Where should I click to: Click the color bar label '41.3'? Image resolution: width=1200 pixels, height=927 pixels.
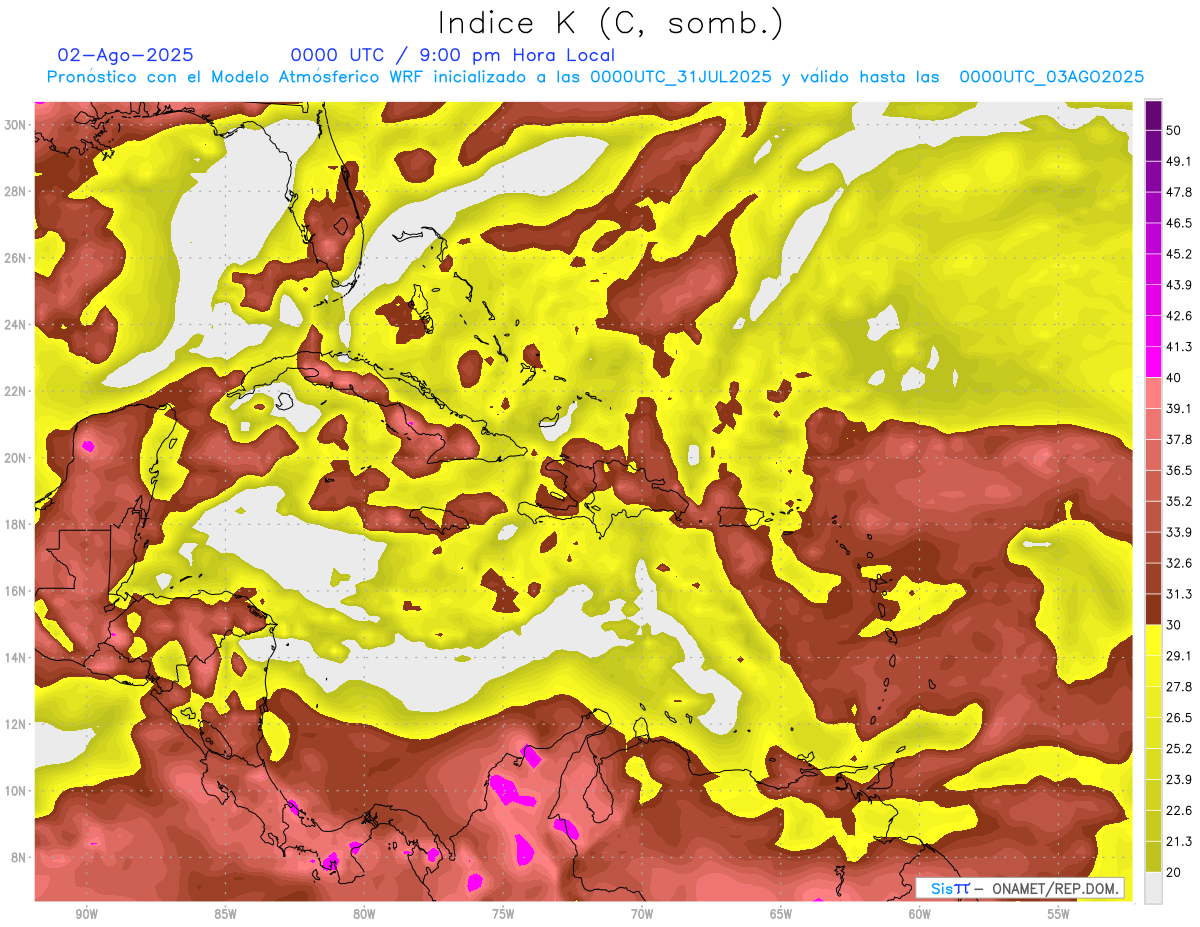1178,347
